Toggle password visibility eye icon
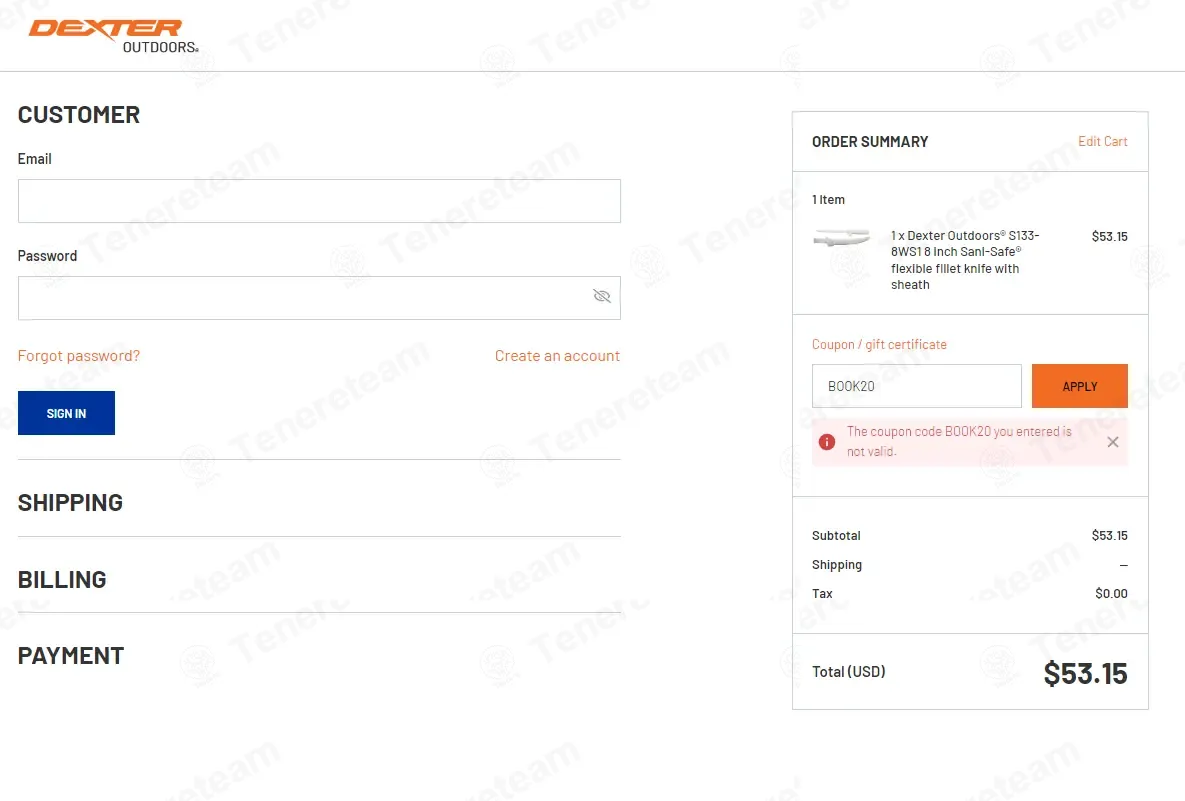This screenshot has height=801, width=1185. (x=602, y=296)
